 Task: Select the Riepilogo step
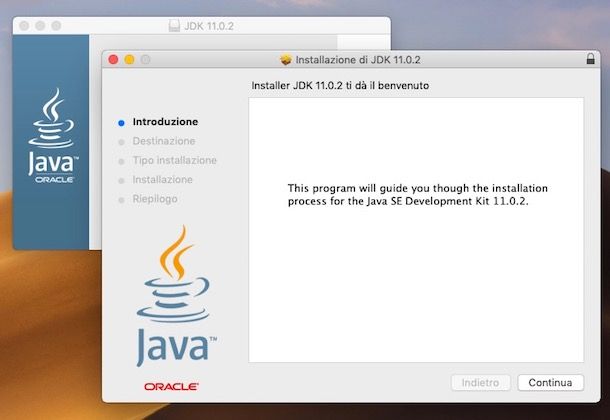coord(155,199)
